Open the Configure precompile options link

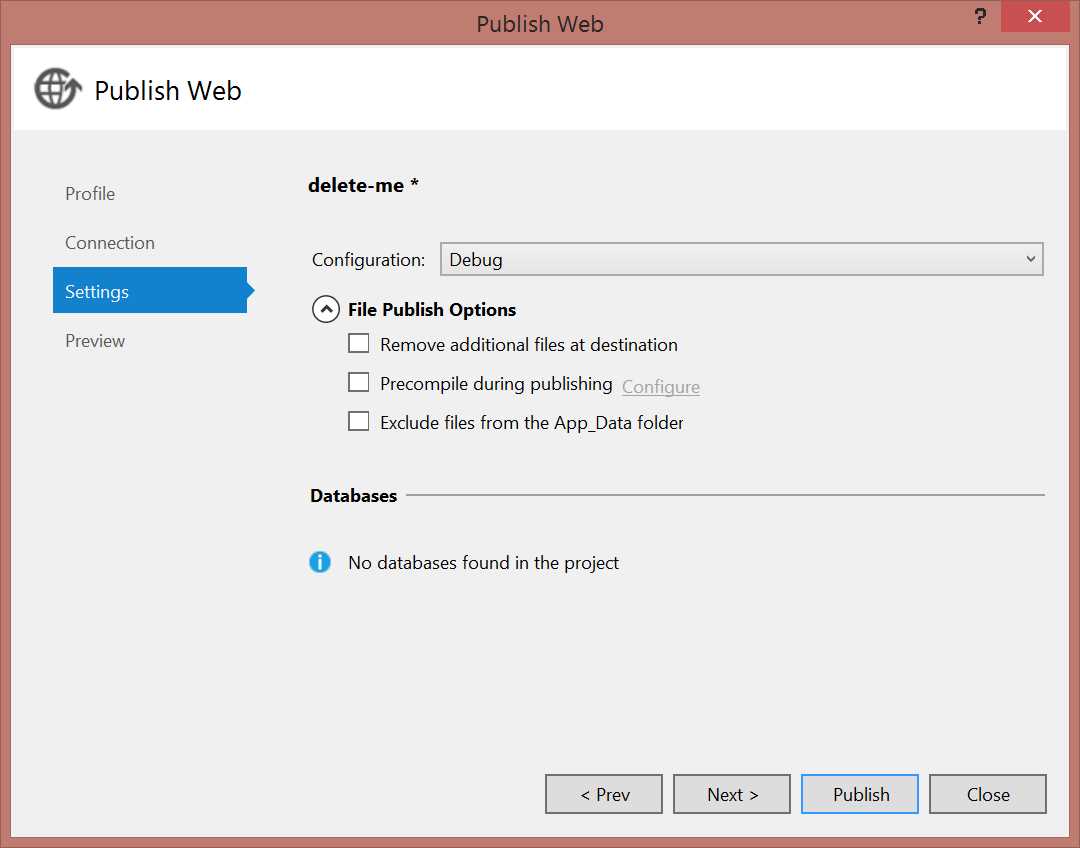[x=660, y=386]
